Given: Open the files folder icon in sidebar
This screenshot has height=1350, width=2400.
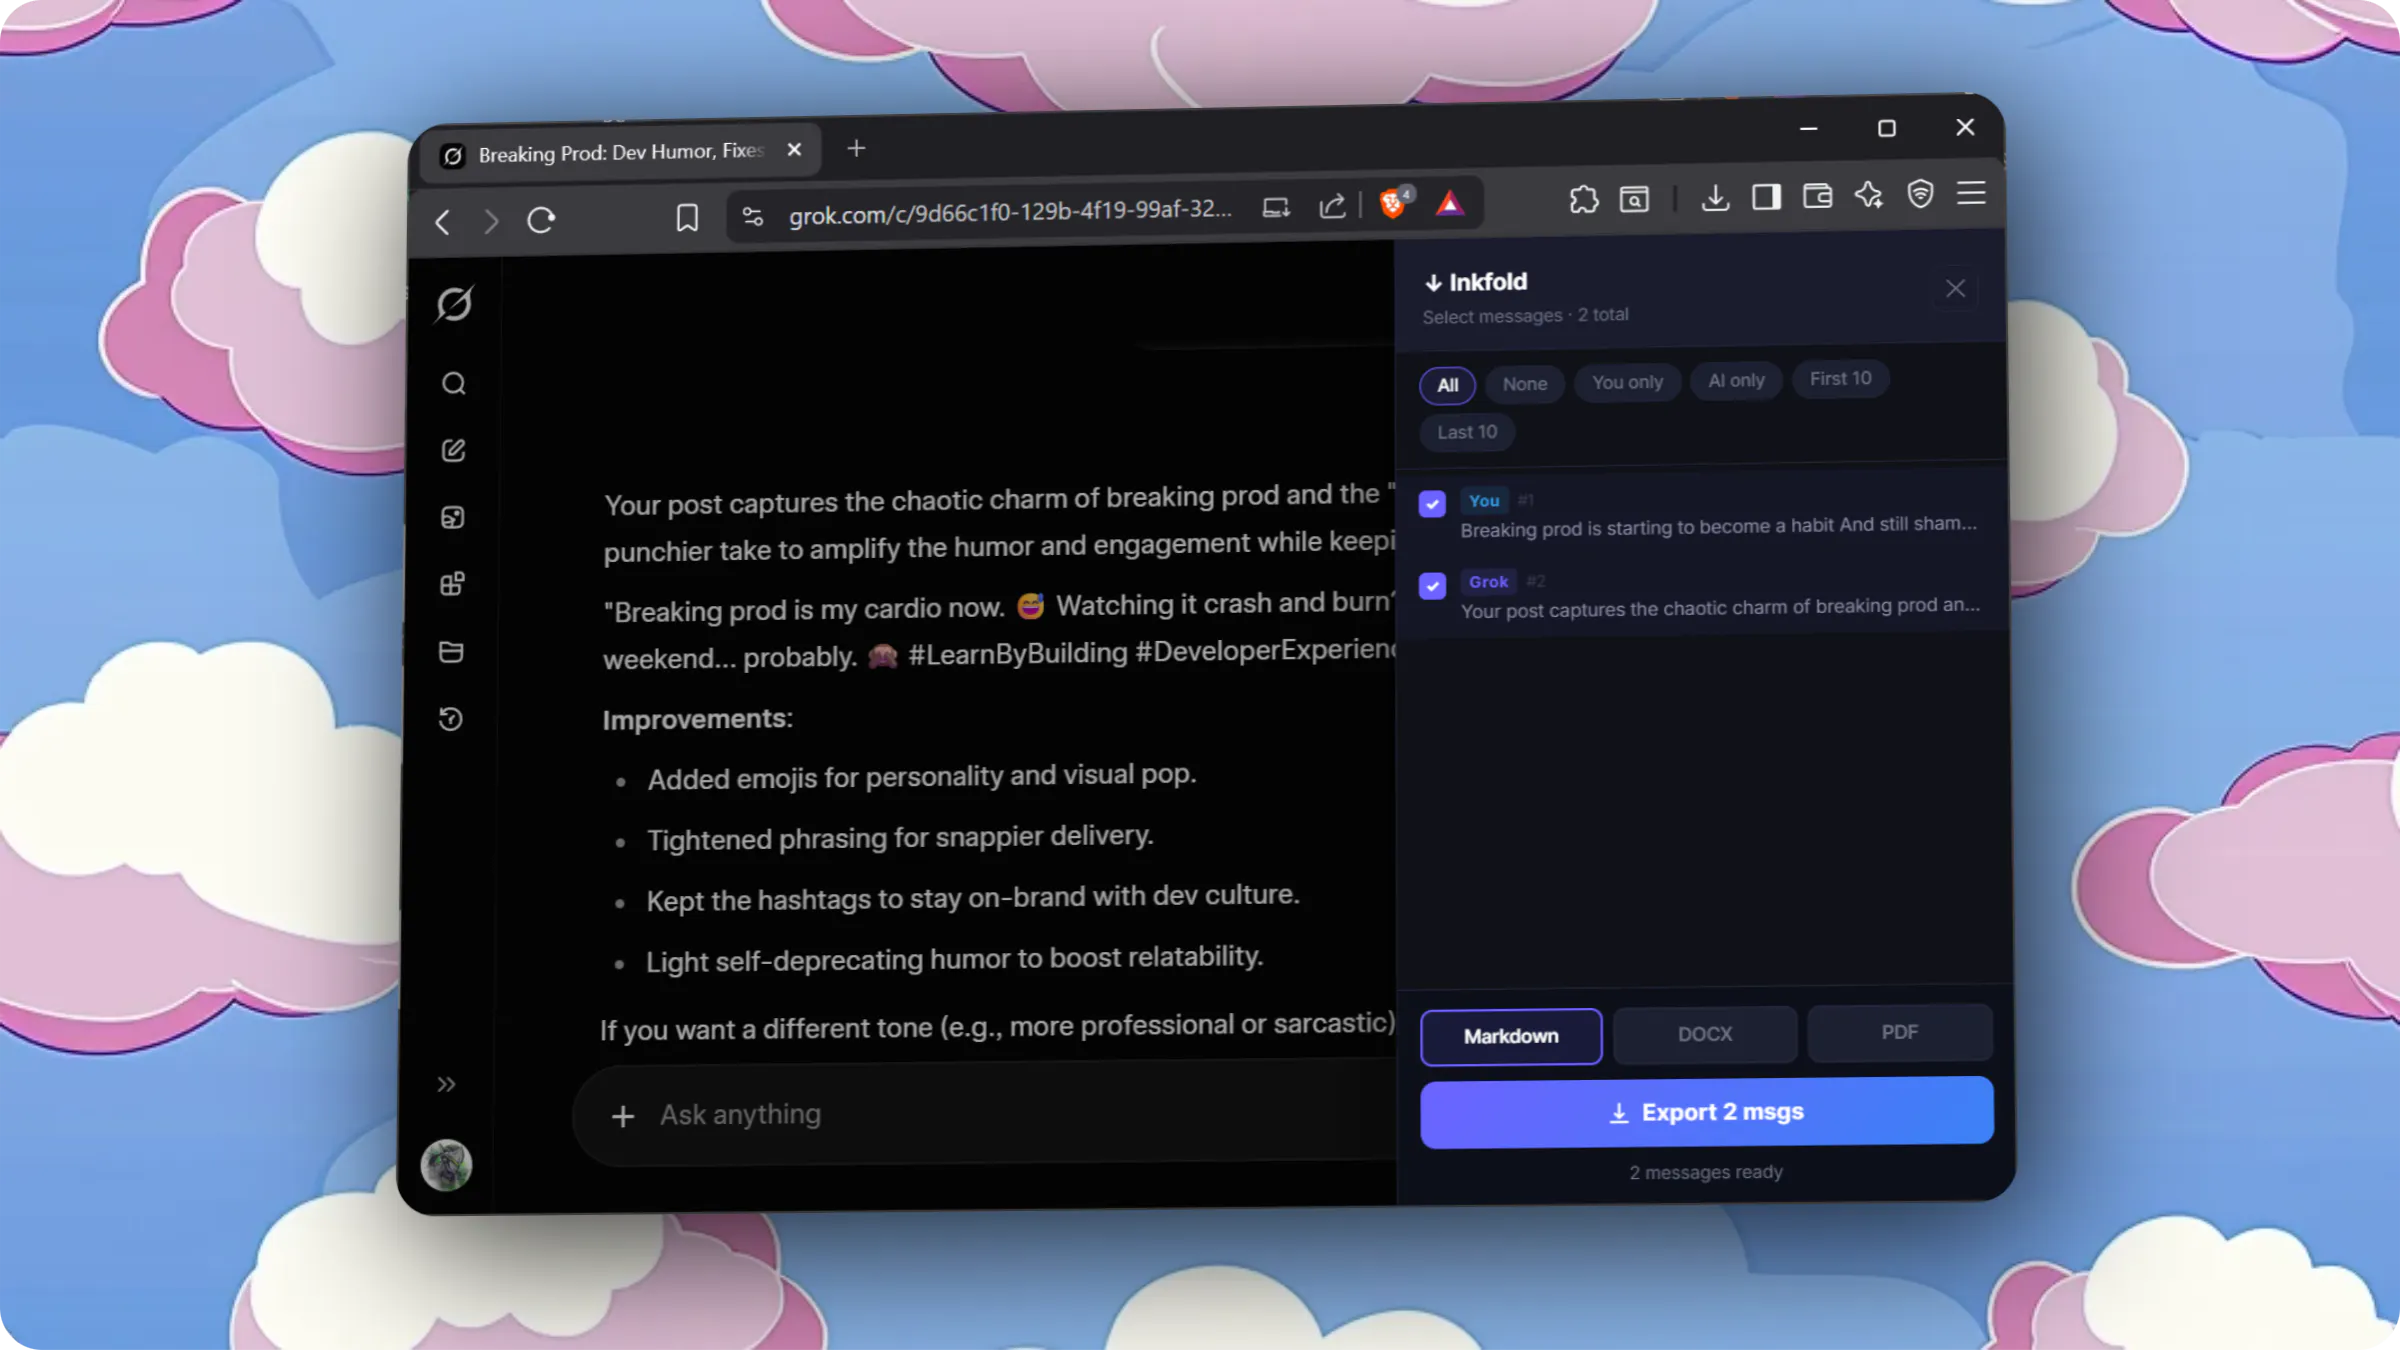Looking at the screenshot, I should tap(451, 652).
